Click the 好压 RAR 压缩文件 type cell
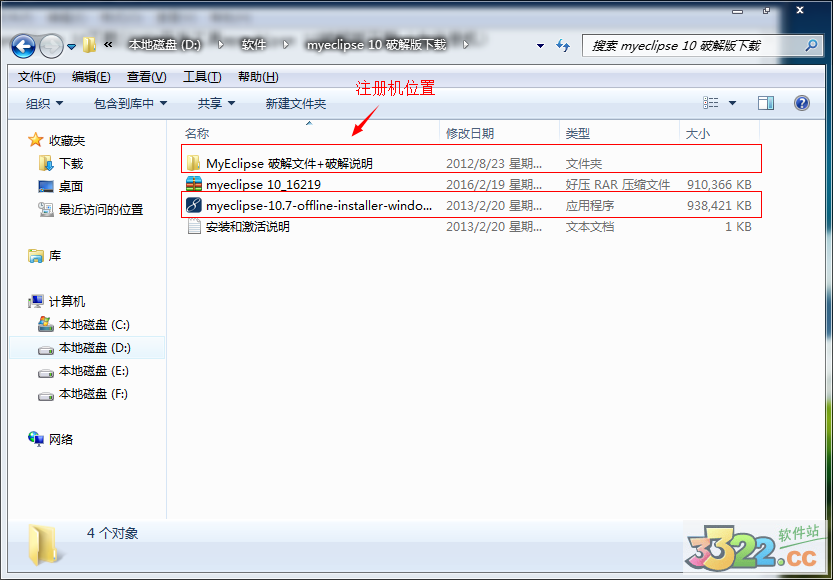 tap(618, 184)
